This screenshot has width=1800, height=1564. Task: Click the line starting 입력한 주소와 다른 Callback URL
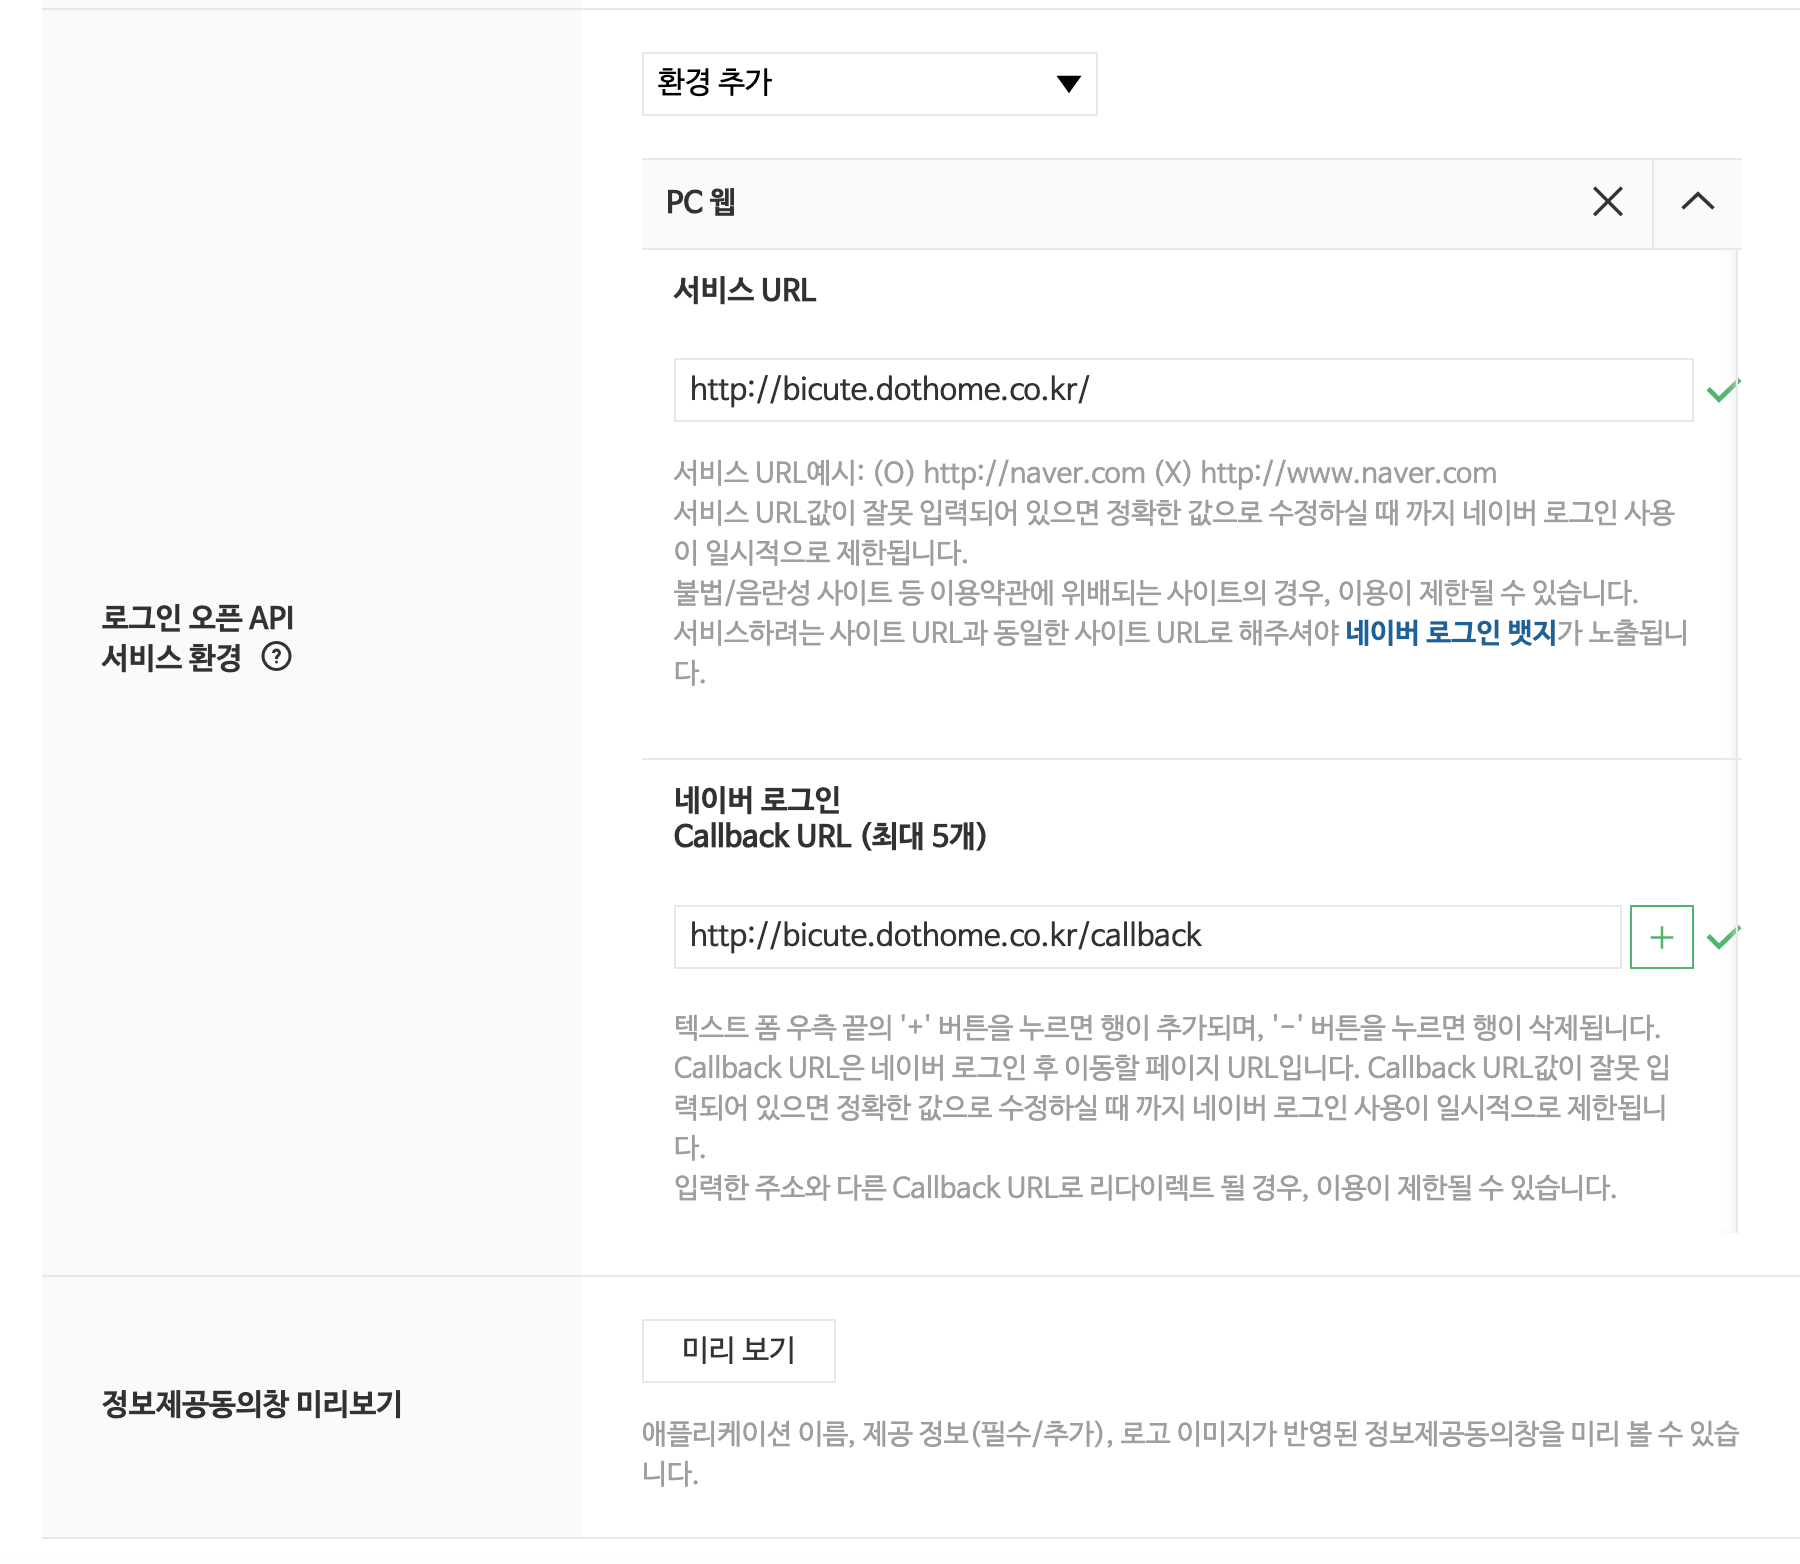click(1145, 1187)
